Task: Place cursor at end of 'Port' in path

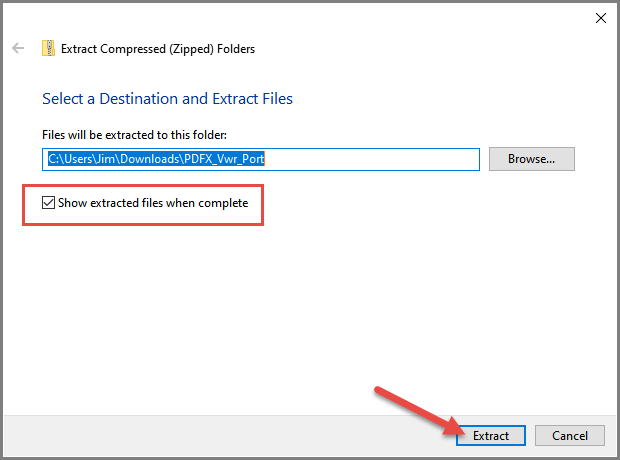Action: pyautogui.click(x=264, y=159)
